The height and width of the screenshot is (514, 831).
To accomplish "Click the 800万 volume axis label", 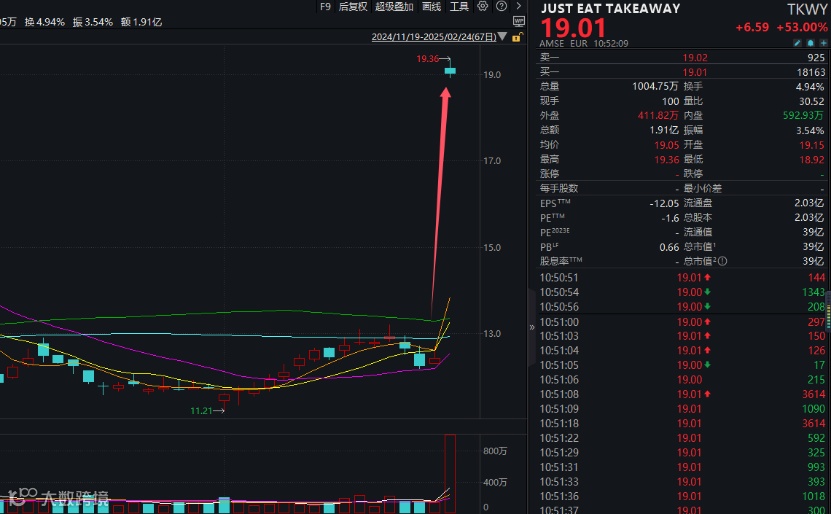I will [x=495, y=451].
